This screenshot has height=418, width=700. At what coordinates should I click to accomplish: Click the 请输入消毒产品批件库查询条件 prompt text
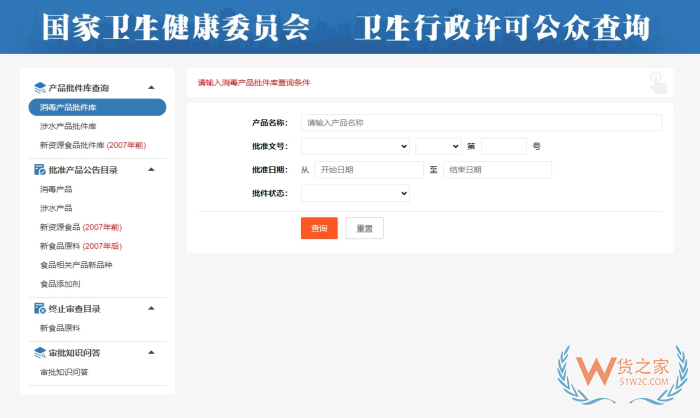pyautogui.click(x=254, y=83)
